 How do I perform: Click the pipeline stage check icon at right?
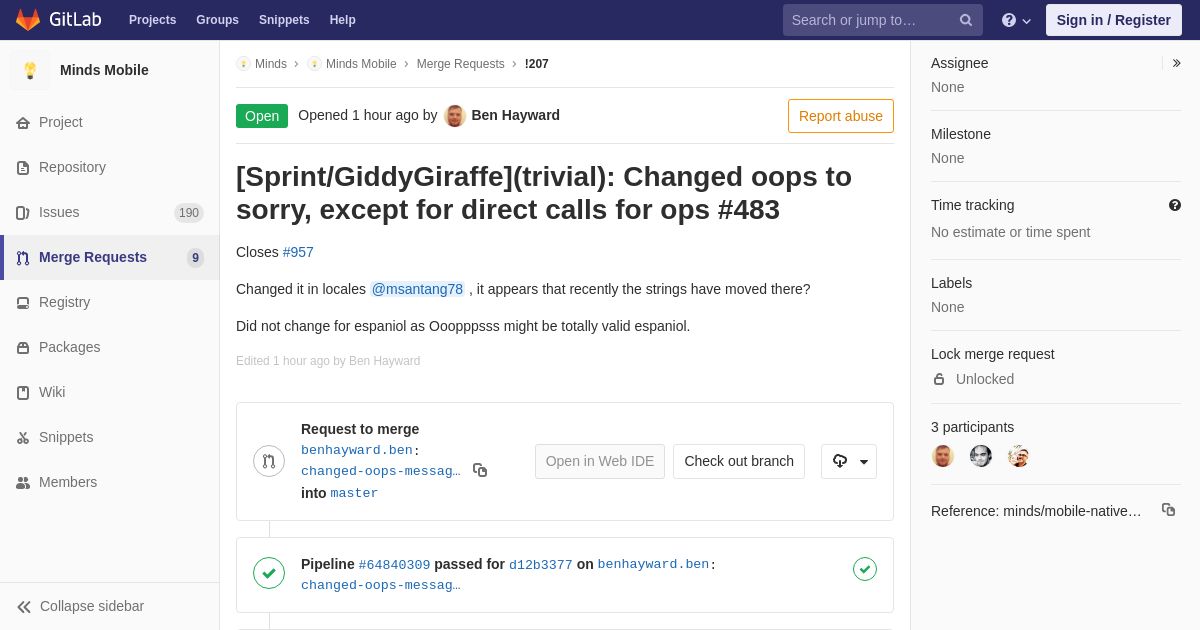[x=865, y=569]
